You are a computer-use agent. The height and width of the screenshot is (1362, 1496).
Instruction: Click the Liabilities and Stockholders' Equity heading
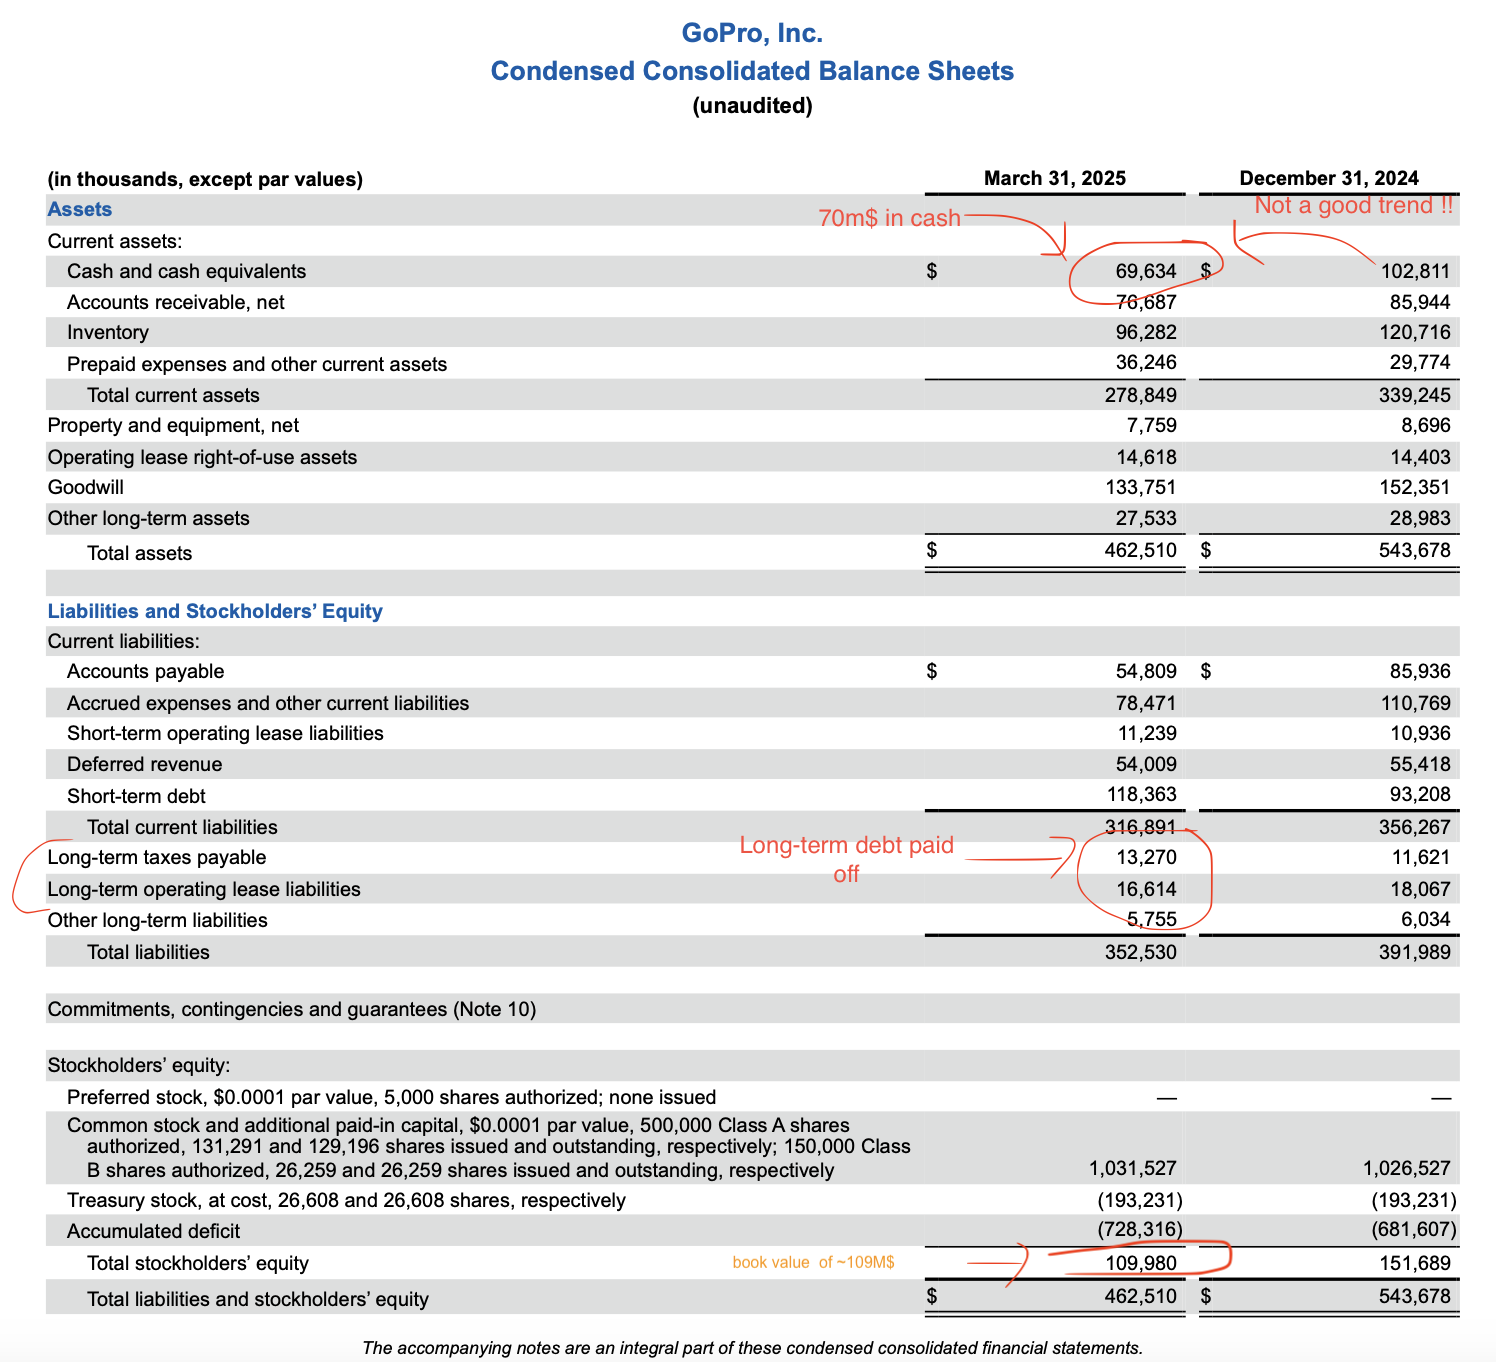215,611
